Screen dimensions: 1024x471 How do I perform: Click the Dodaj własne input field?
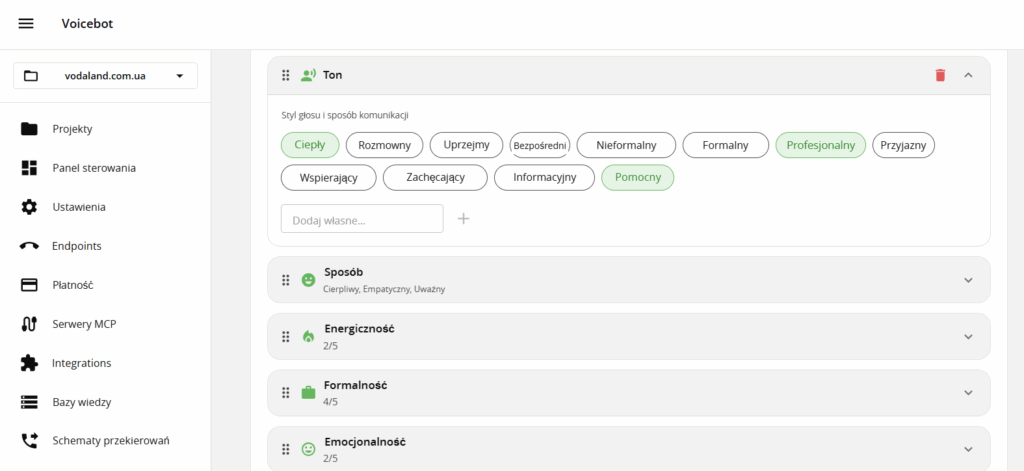362,219
